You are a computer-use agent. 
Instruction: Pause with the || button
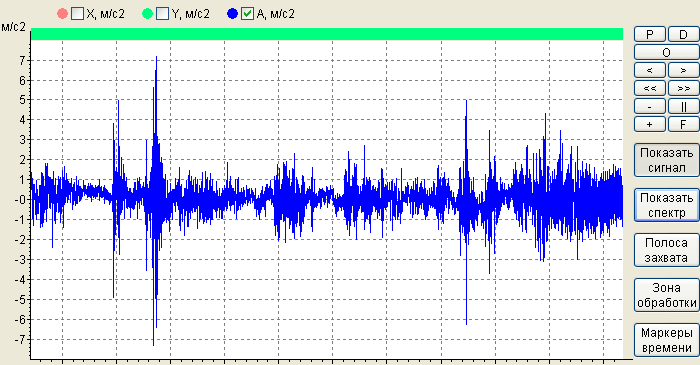click(x=683, y=106)
